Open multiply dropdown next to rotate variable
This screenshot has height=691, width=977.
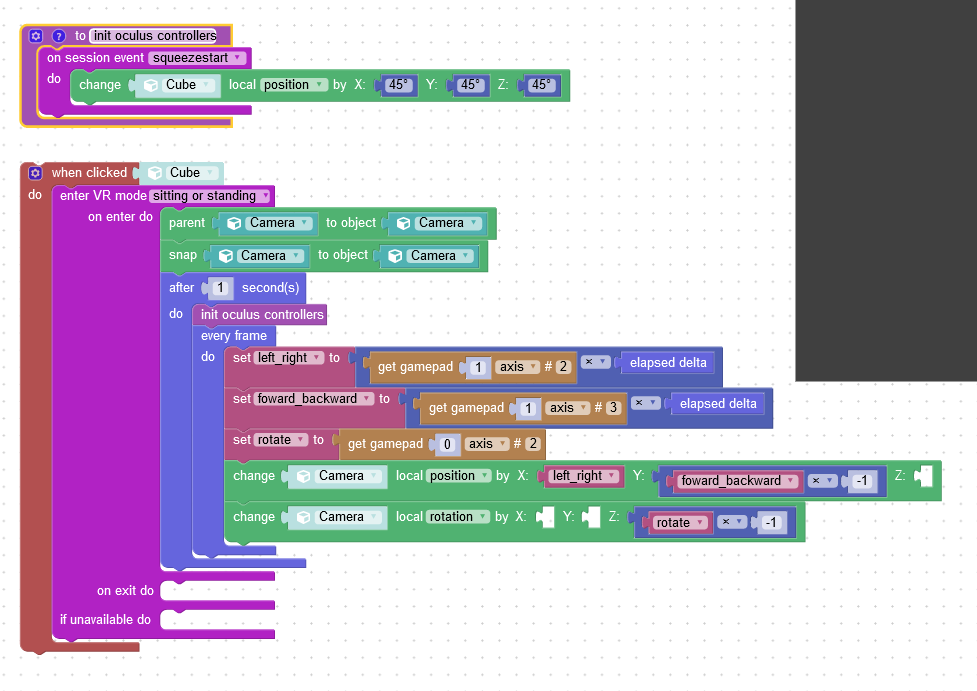[732, 522]
